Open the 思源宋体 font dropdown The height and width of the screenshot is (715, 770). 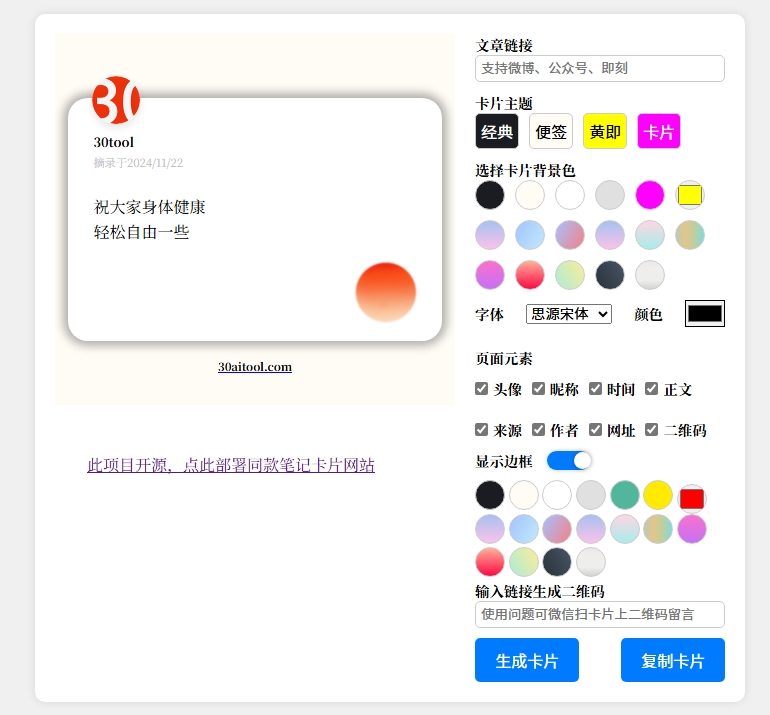(569, 314)
